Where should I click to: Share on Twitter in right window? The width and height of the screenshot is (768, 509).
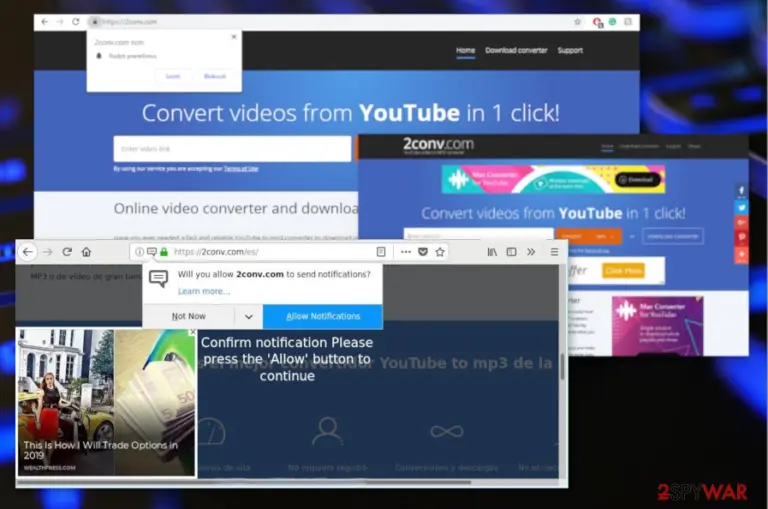[x=742, y=207]
